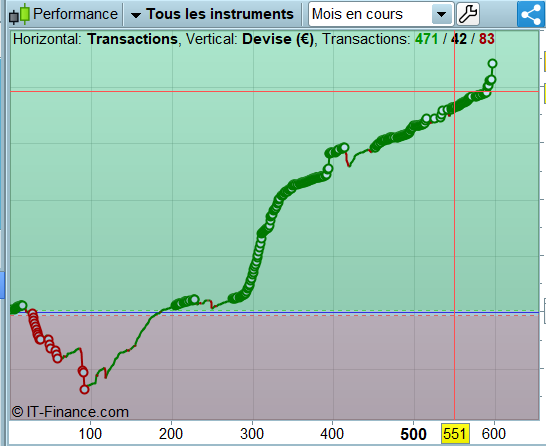Click the Devise (€) vertical axis label
The height and width of the screenshot is (446, 546).
(x=278, y=39)
